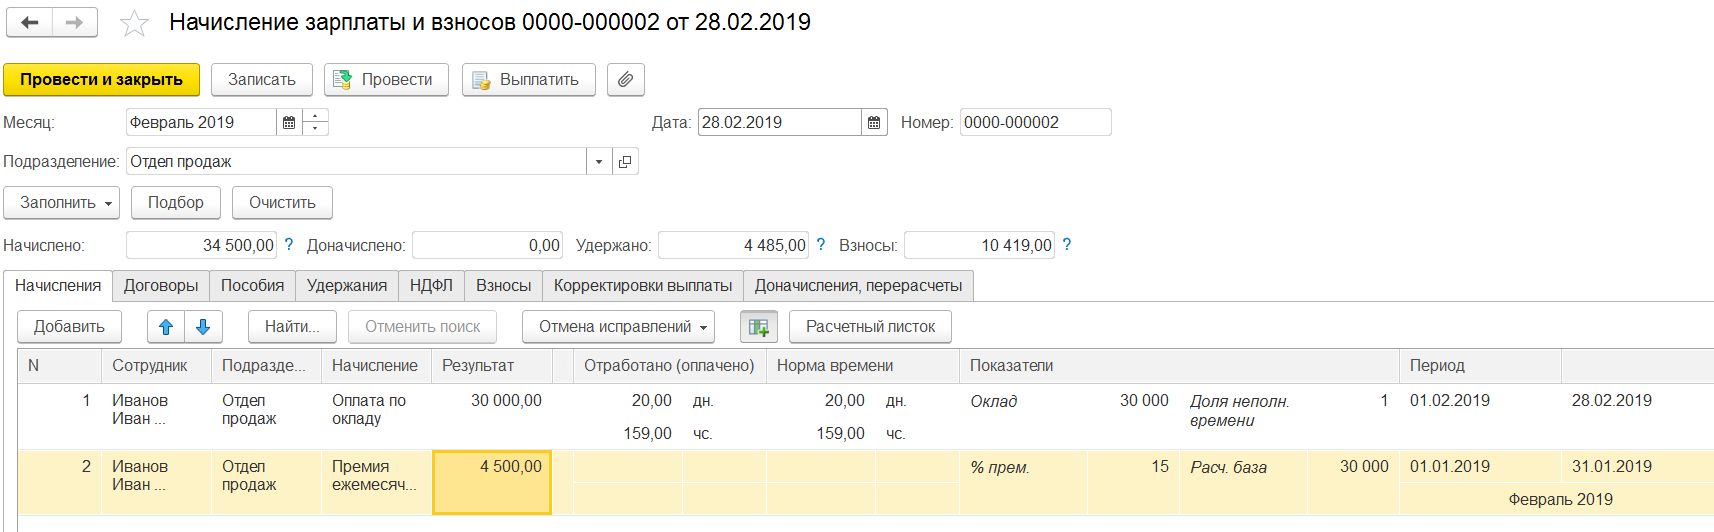Screen dimensions: 1714x532
Task: Click Расч. база value 30 000
Action: [x=1353, y=466]
